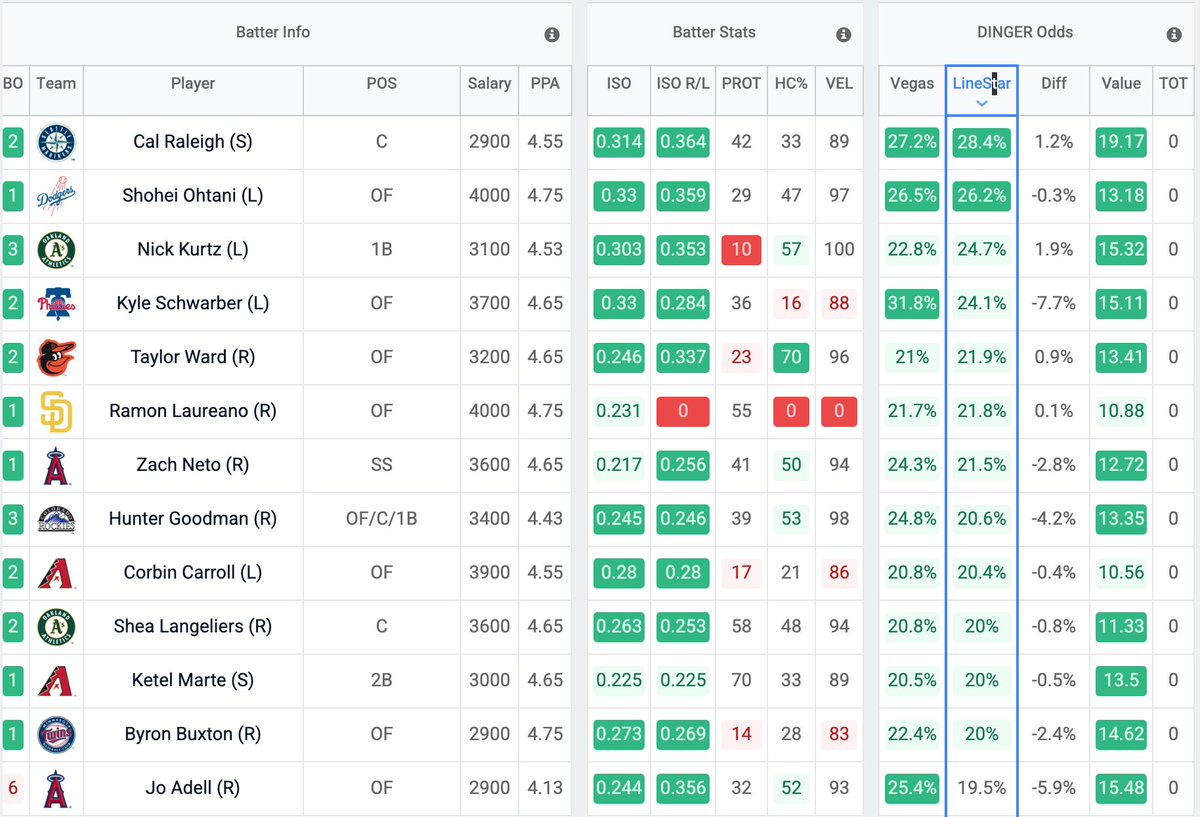Screen dimensions: 1200x817
Task: Click the DINGER Odds info icon
Action: (1173, 32)
